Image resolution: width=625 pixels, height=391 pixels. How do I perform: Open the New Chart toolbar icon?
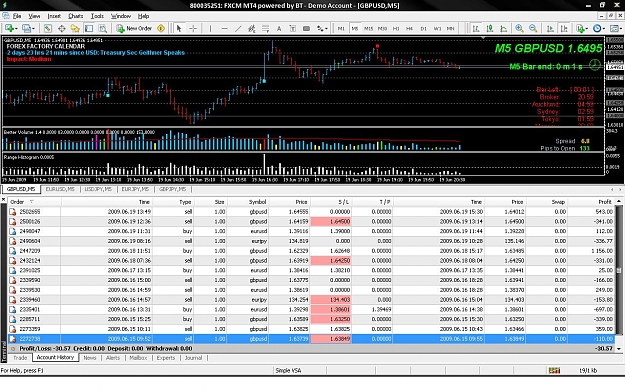[9, 28]
